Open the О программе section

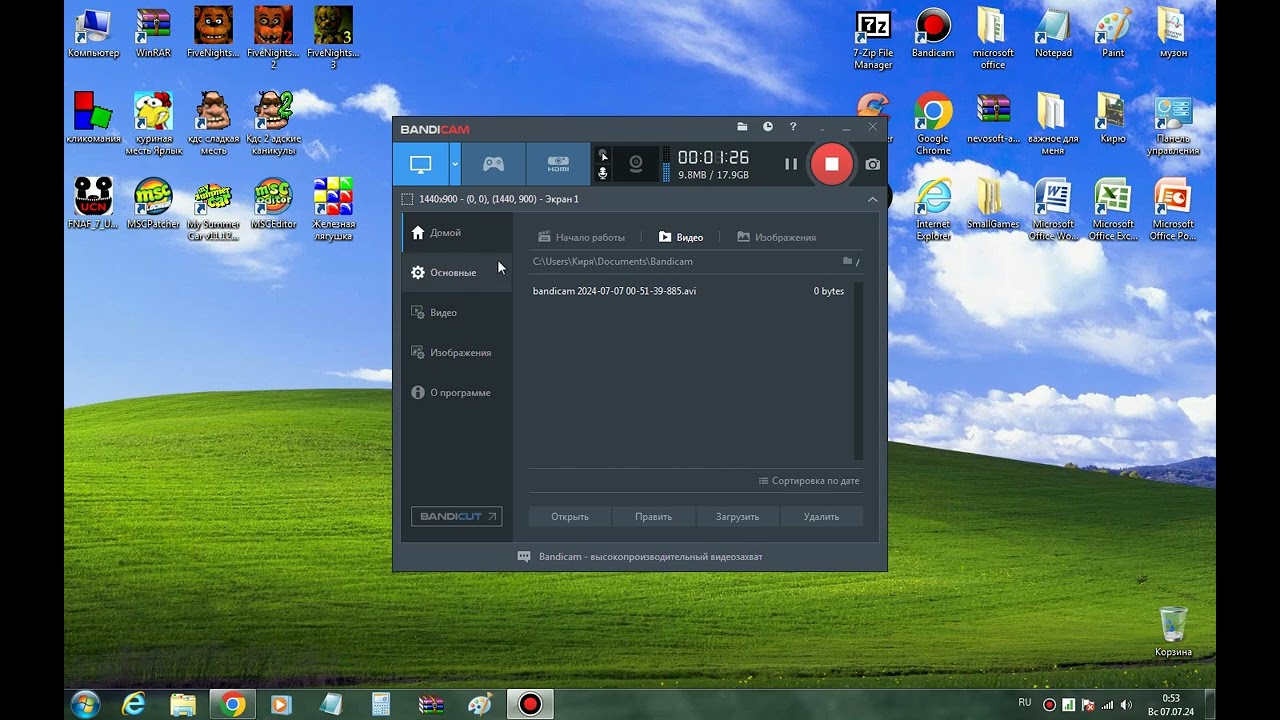tap(457, 392)
